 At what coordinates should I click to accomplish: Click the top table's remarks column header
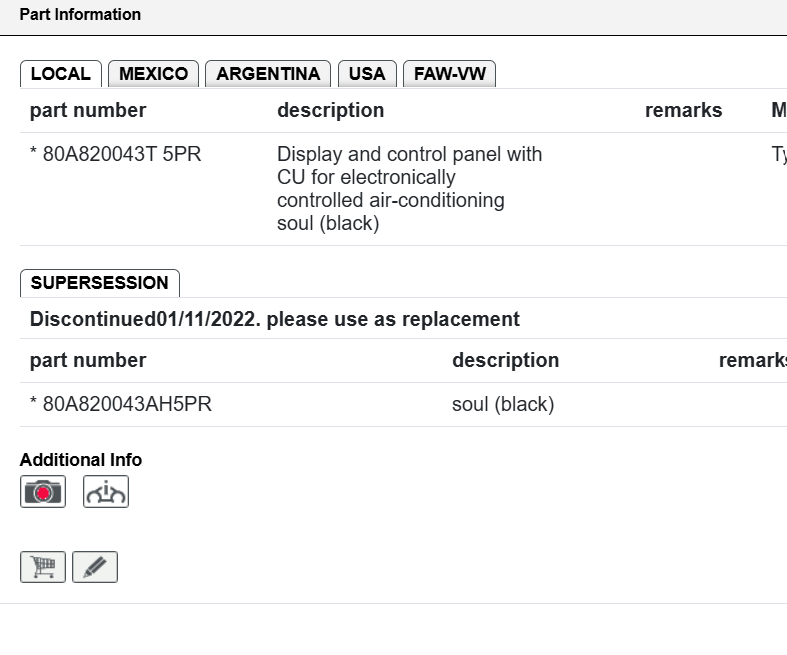click(683, 111)
